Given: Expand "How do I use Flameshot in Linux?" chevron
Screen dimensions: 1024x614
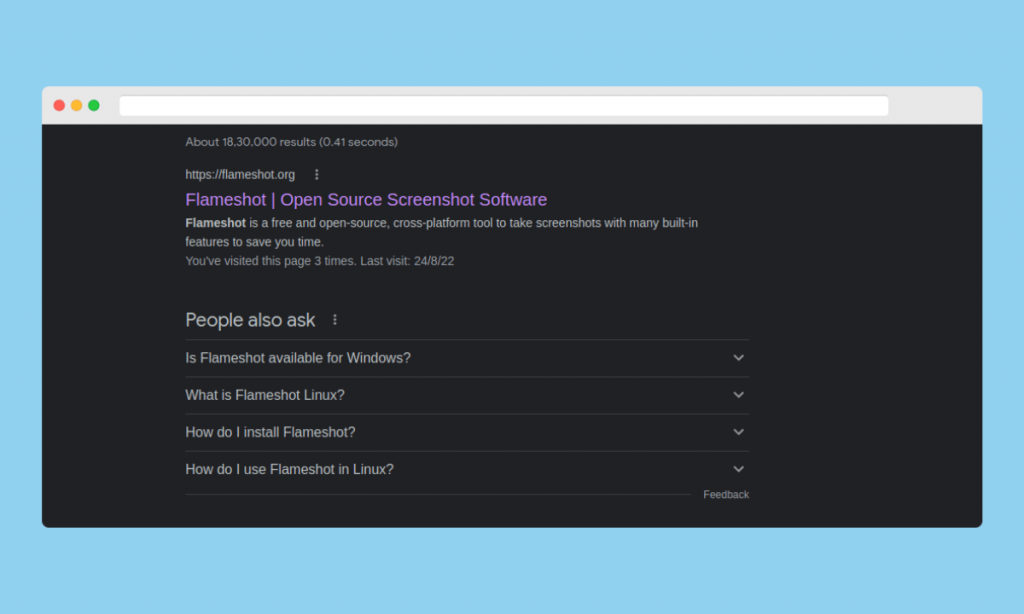Looking at the screenshot, I should 738,470.
